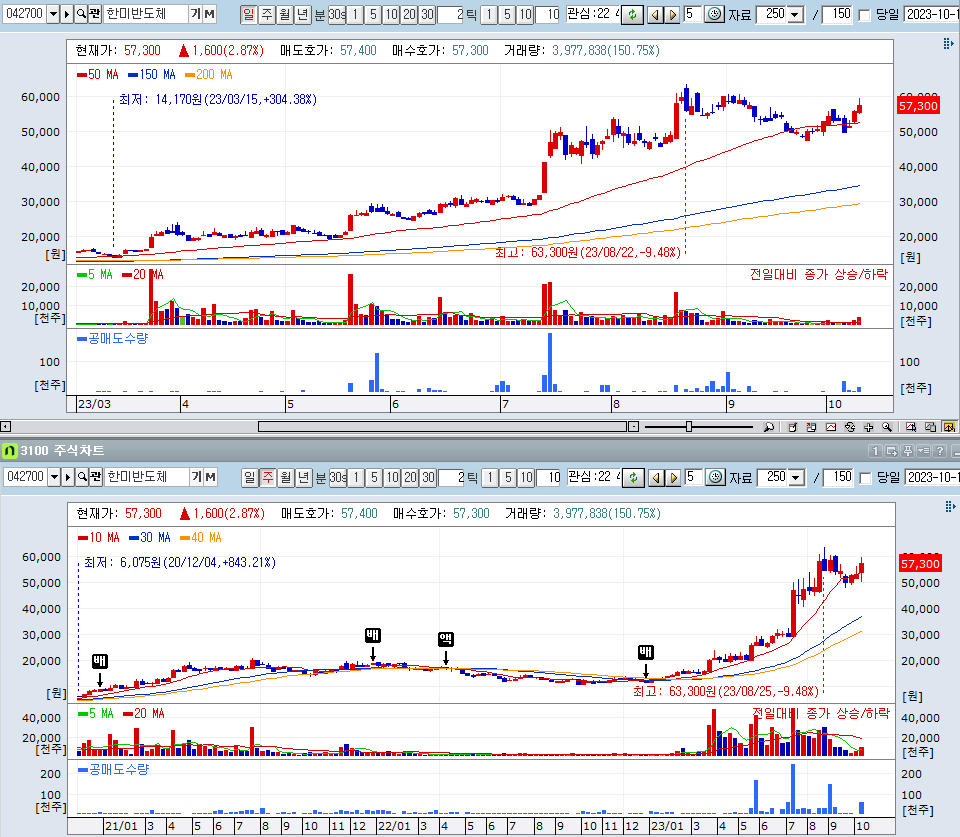Select yearly (년) period in top chart toolbar
Screen dimensions: 960x837
pyautogui.click(x=302, y=14)
